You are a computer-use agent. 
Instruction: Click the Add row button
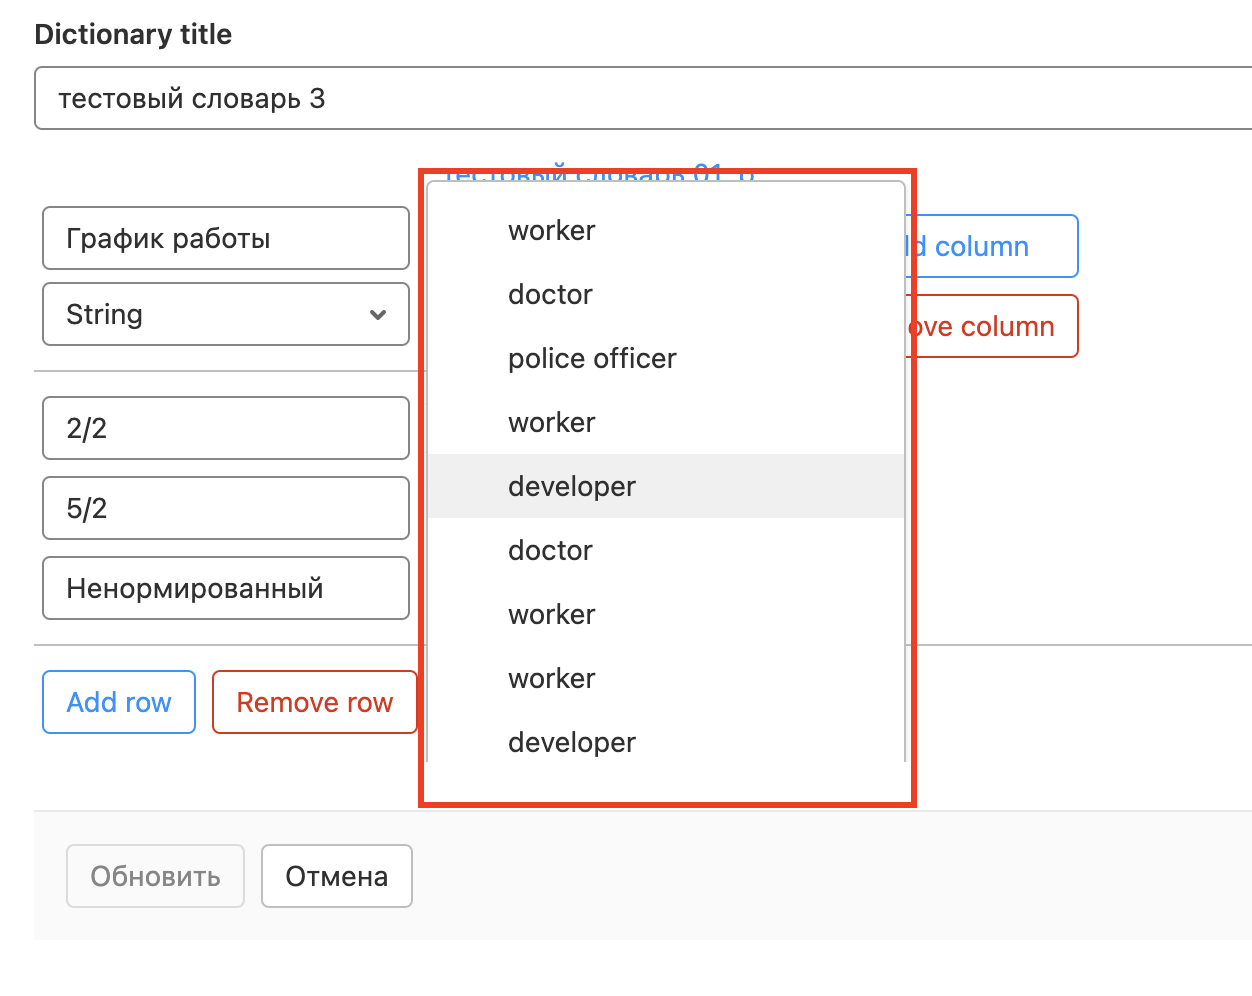tap(119, 702)
